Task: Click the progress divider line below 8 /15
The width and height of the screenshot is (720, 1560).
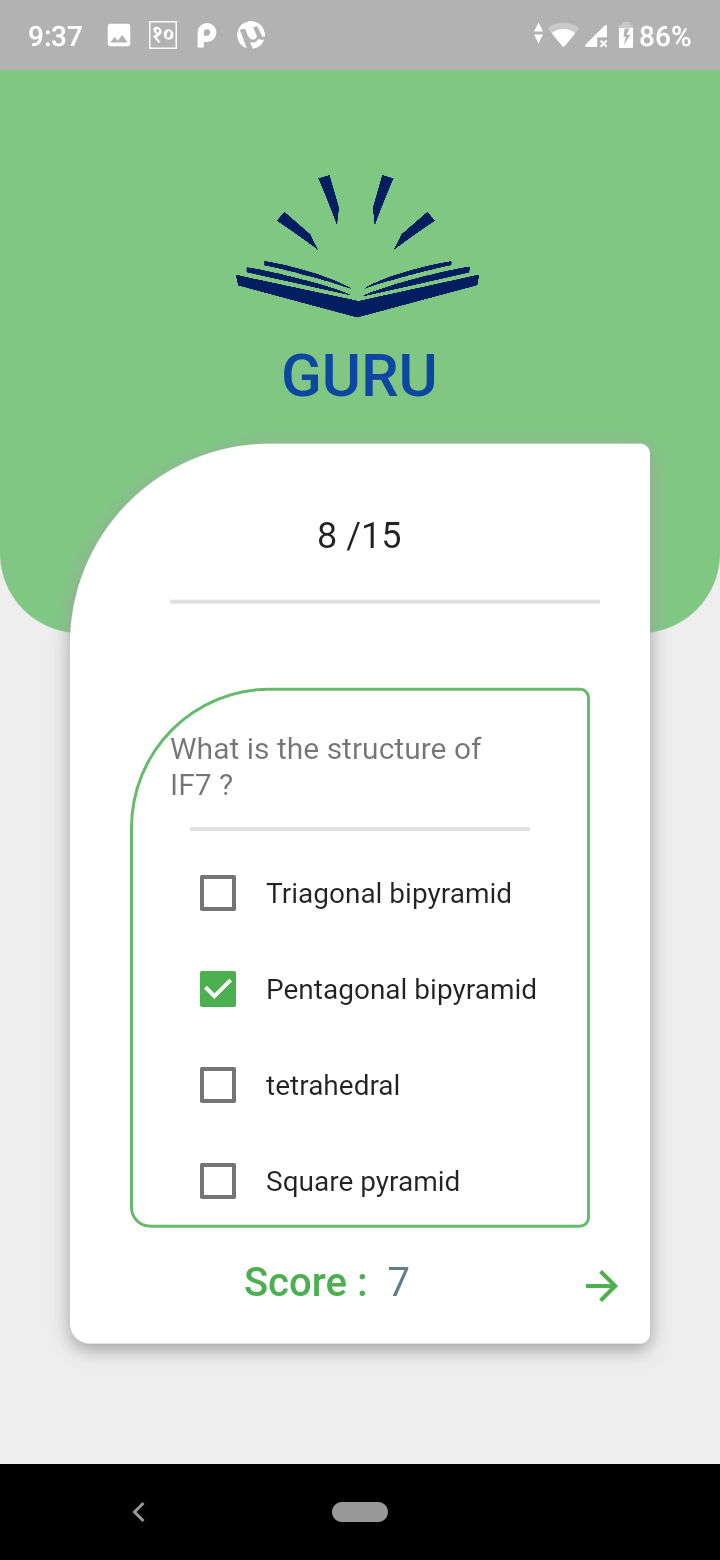Action: click(x=384, y=601)
